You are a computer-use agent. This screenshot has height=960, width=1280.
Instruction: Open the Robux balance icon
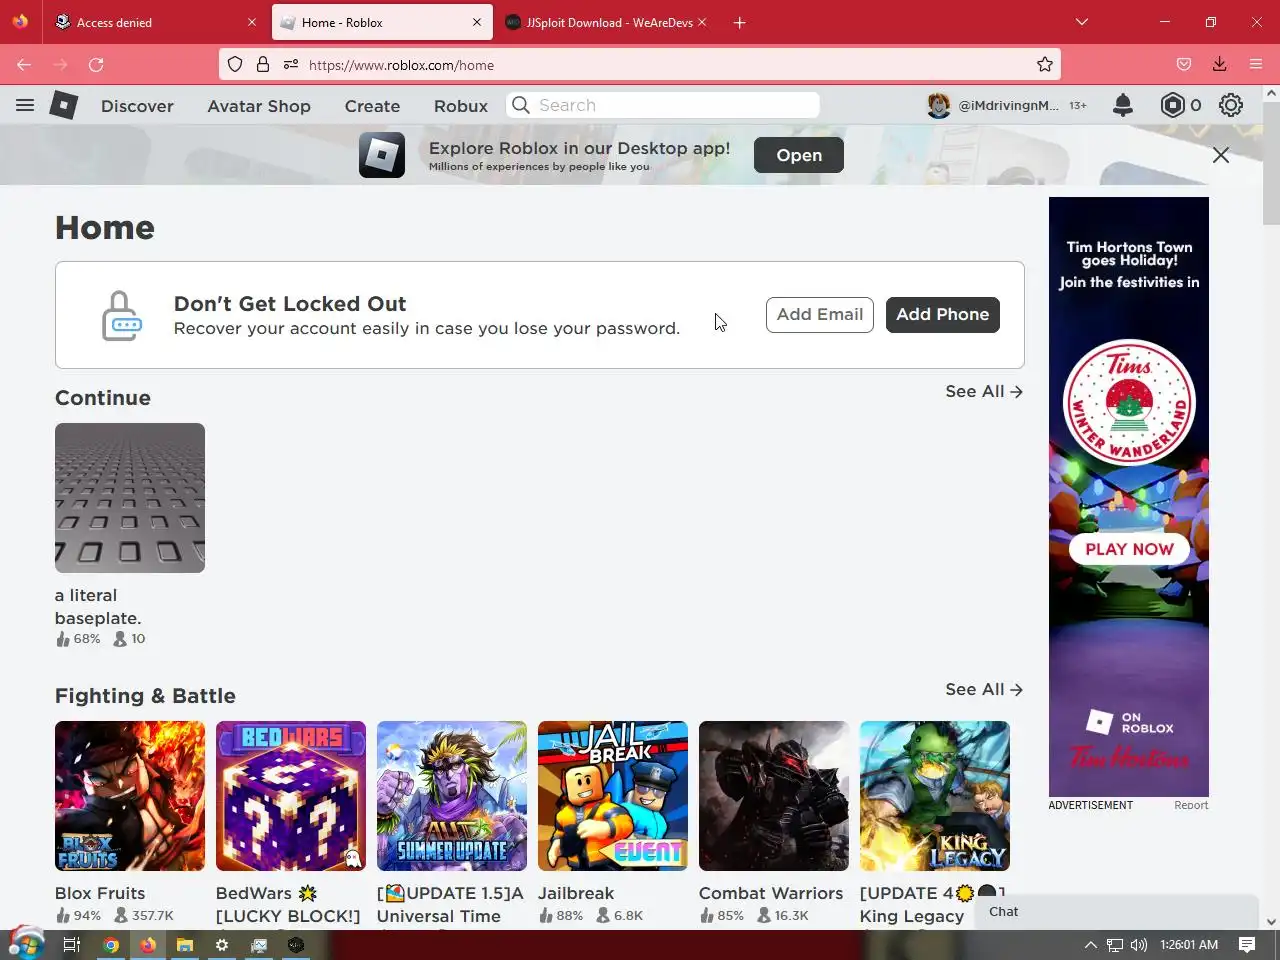(x=1172, y=105)
